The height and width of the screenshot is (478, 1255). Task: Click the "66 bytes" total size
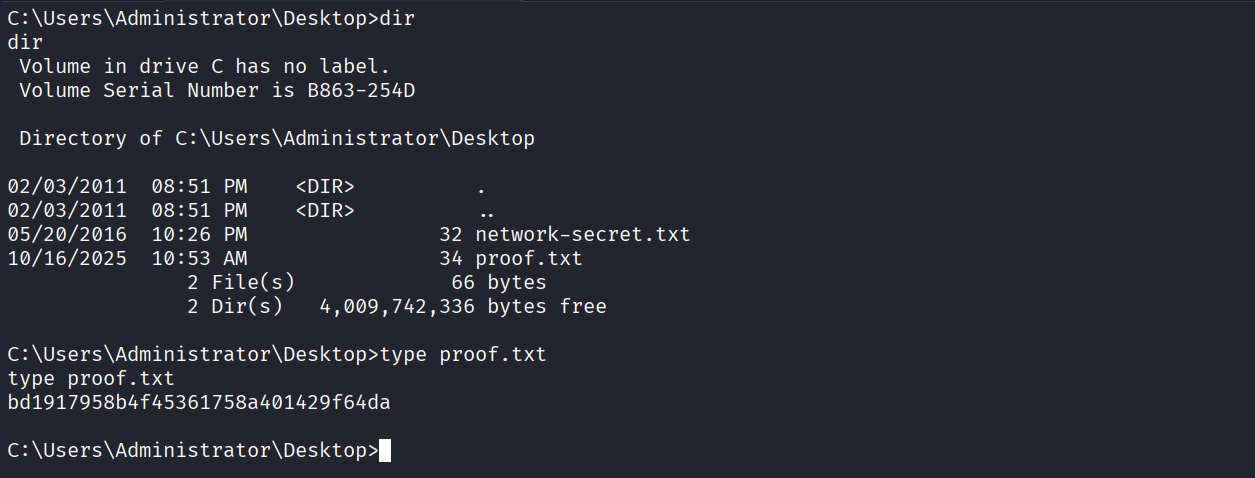[498, 283]
